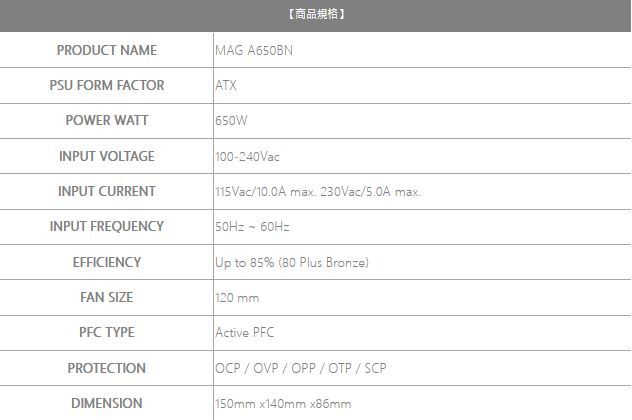
Task: Click the 100-240Vac voltage value
Action: coord(248,156)
